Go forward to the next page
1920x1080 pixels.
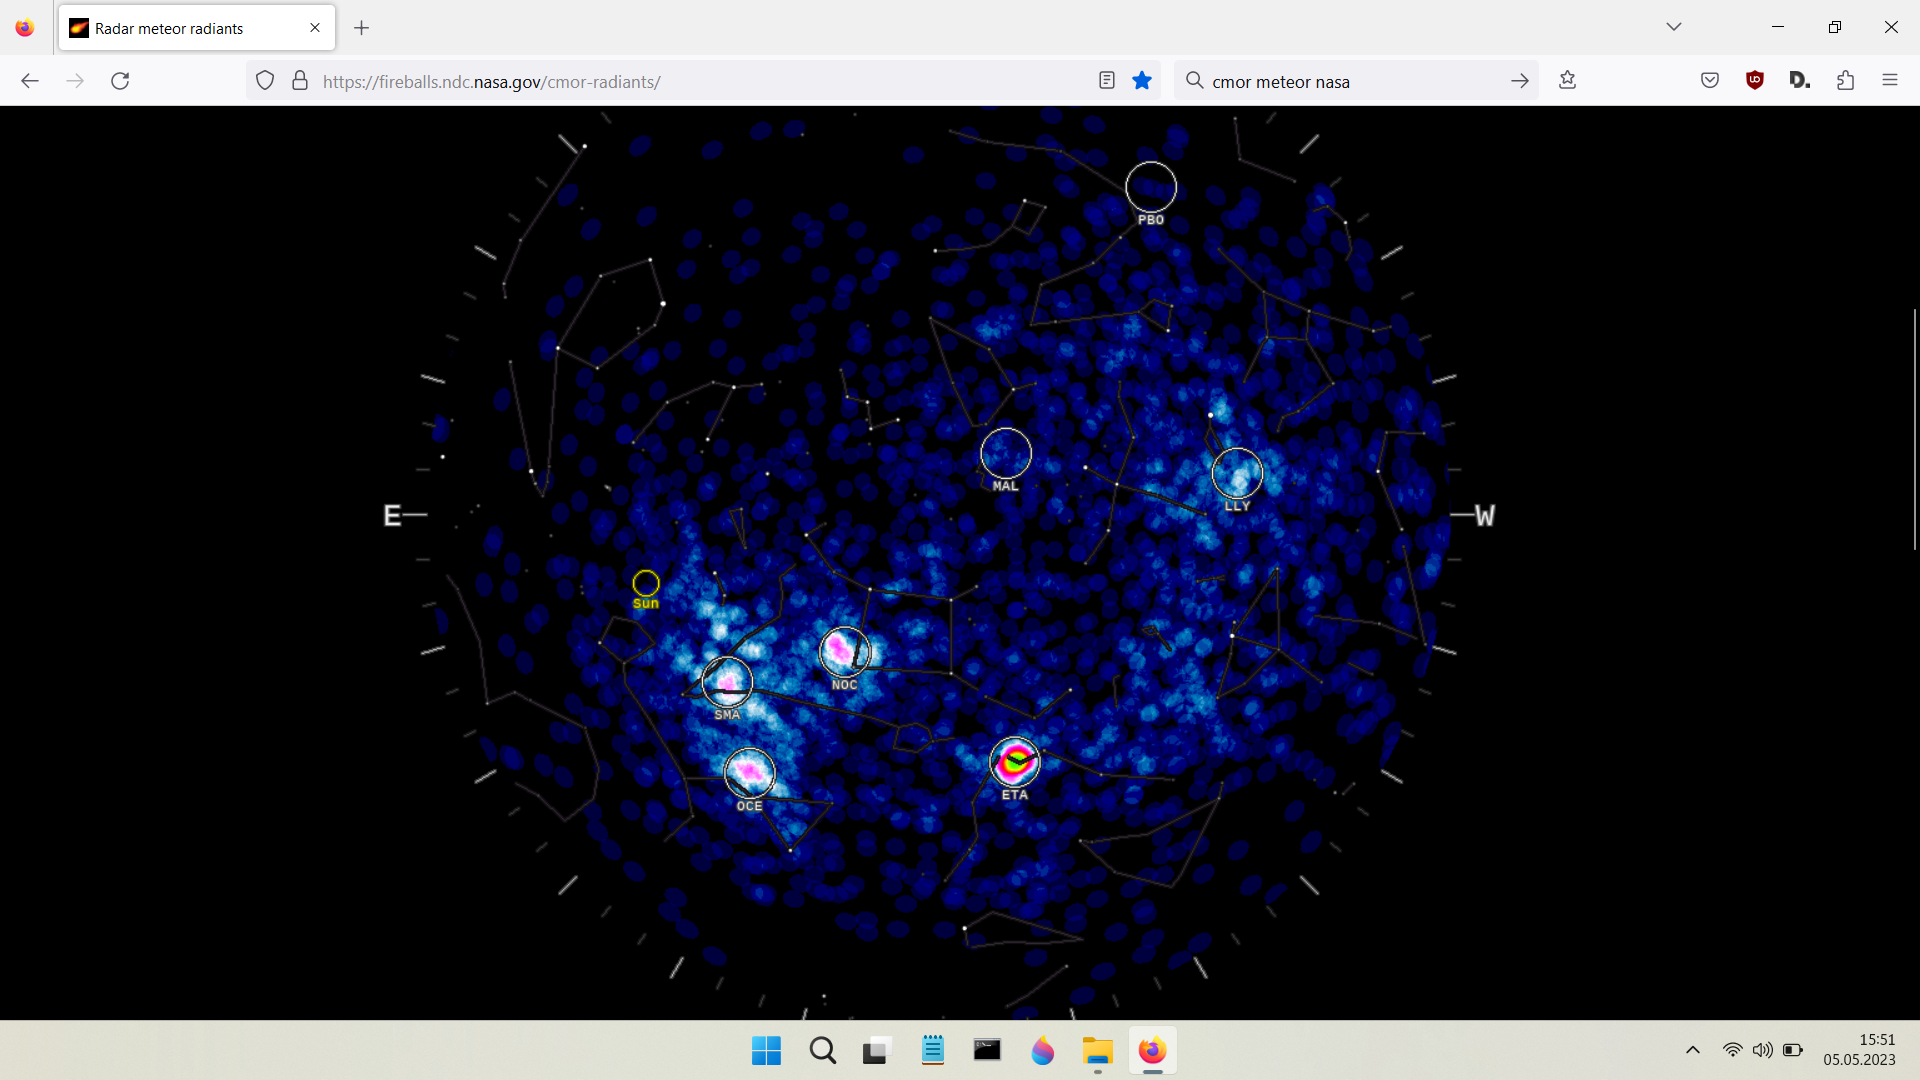coord(75,81)
